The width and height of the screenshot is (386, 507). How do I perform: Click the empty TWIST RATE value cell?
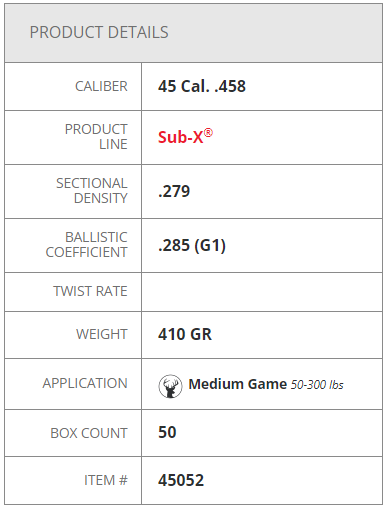(x=262, y=292)
